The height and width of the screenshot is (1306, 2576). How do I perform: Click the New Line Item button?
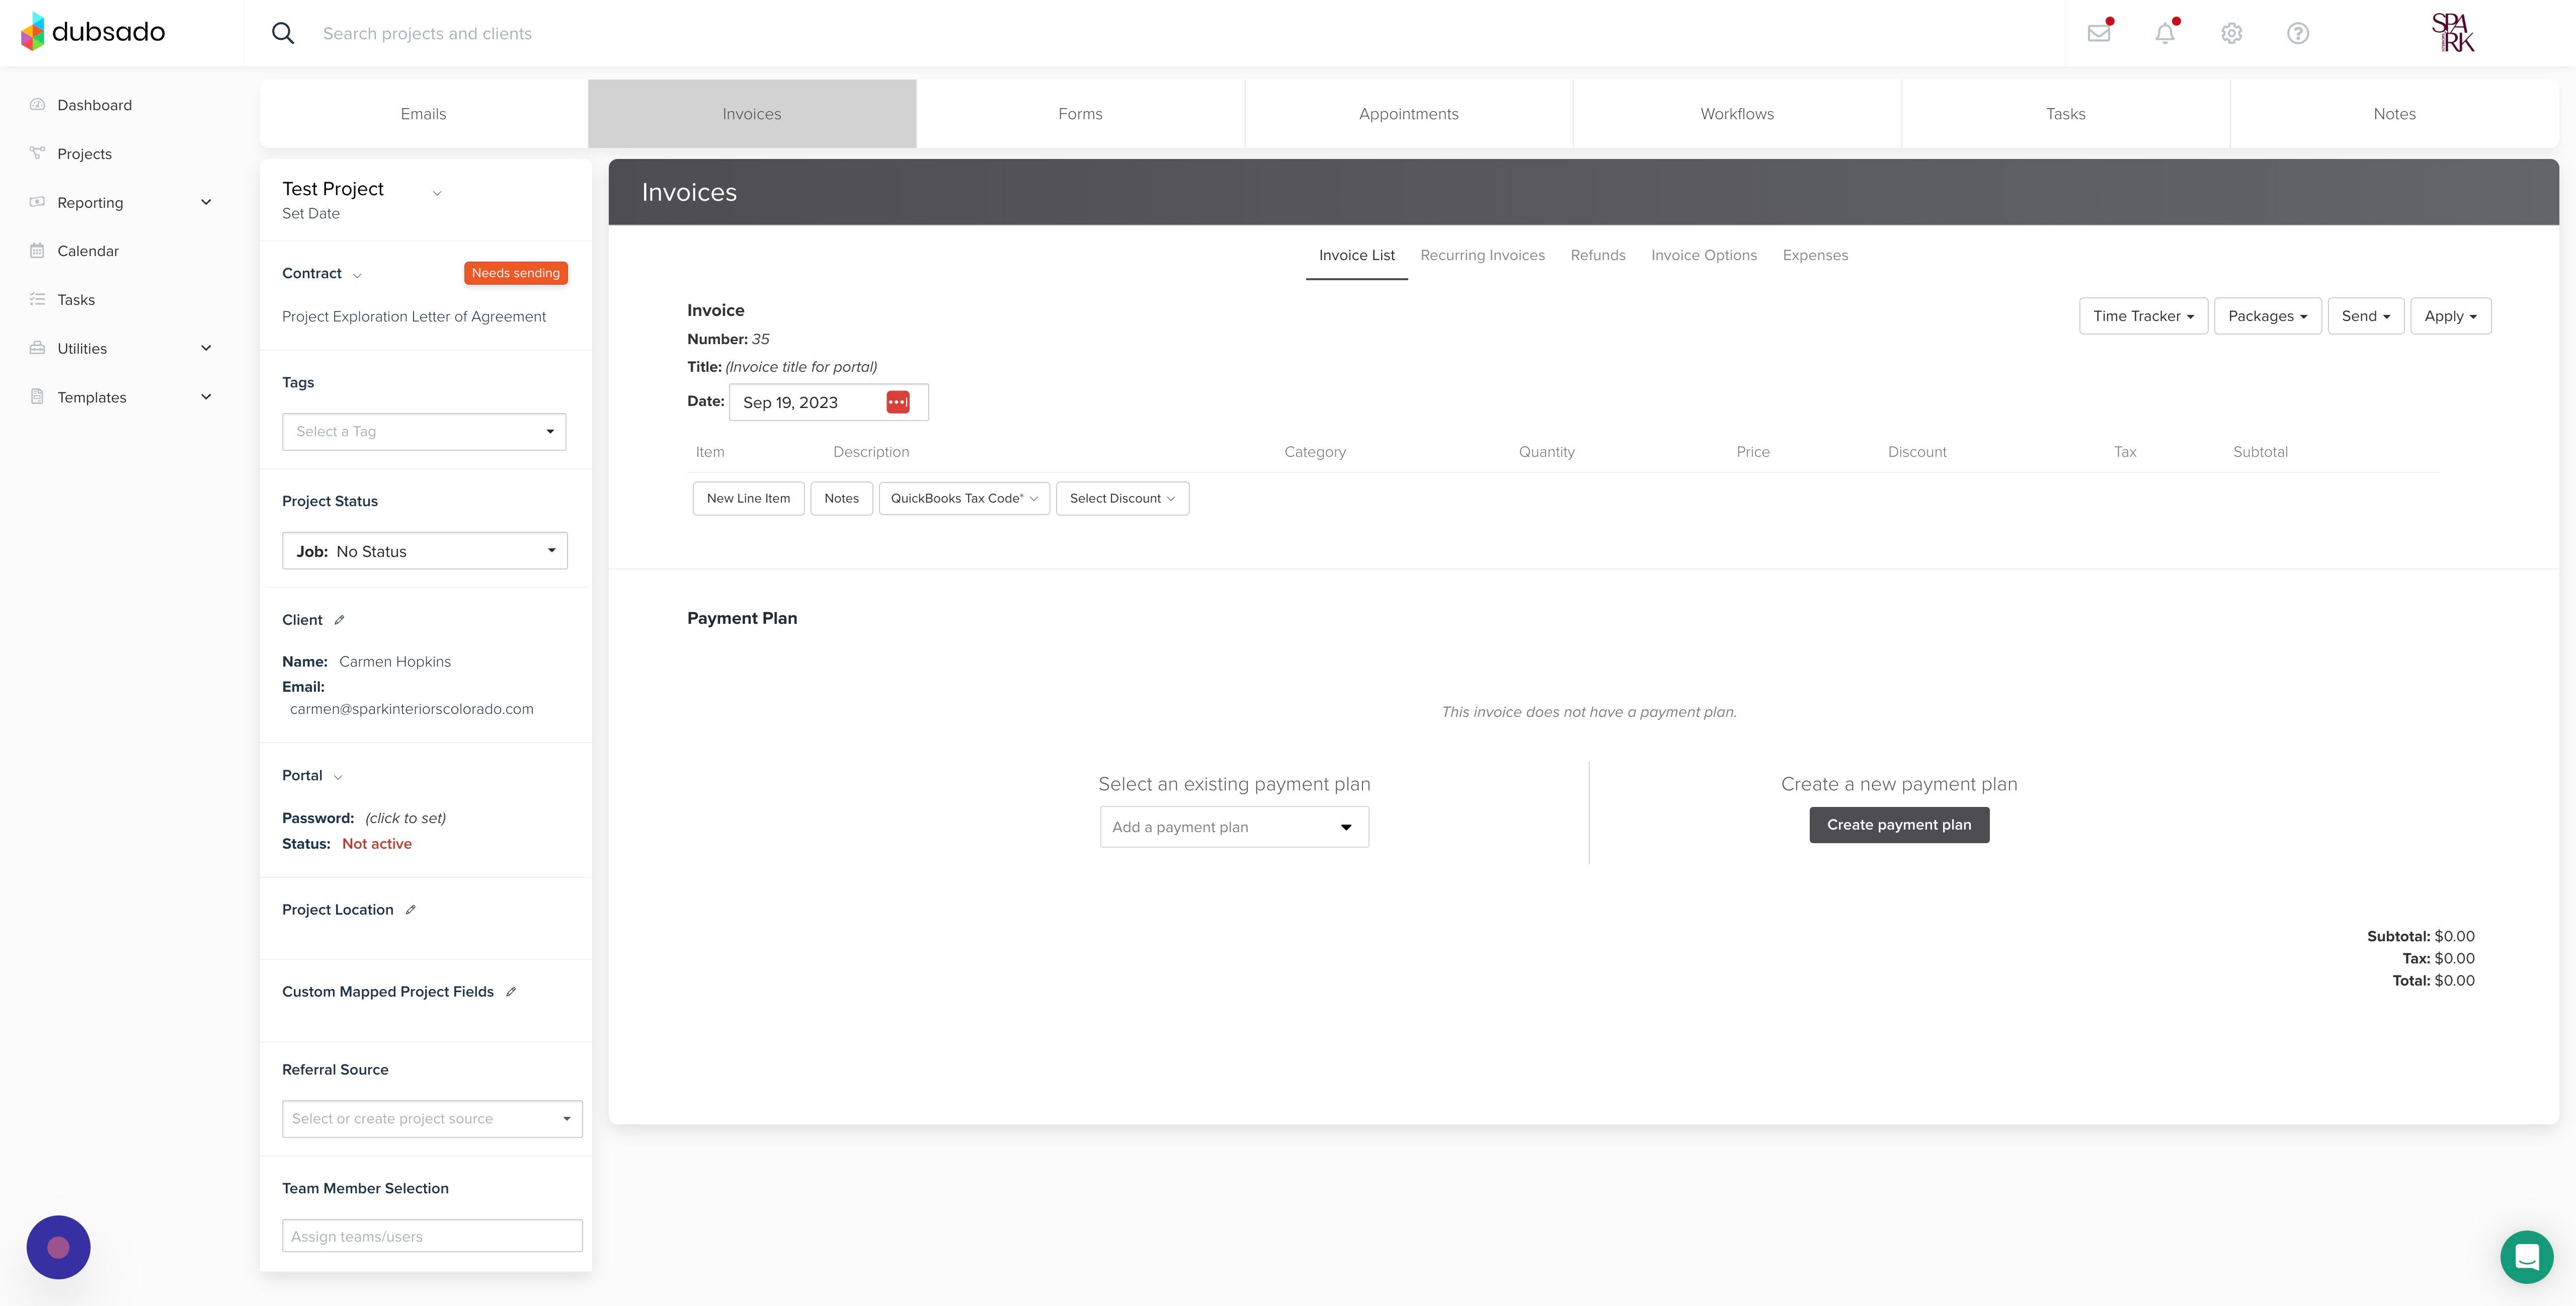(747, 498)
